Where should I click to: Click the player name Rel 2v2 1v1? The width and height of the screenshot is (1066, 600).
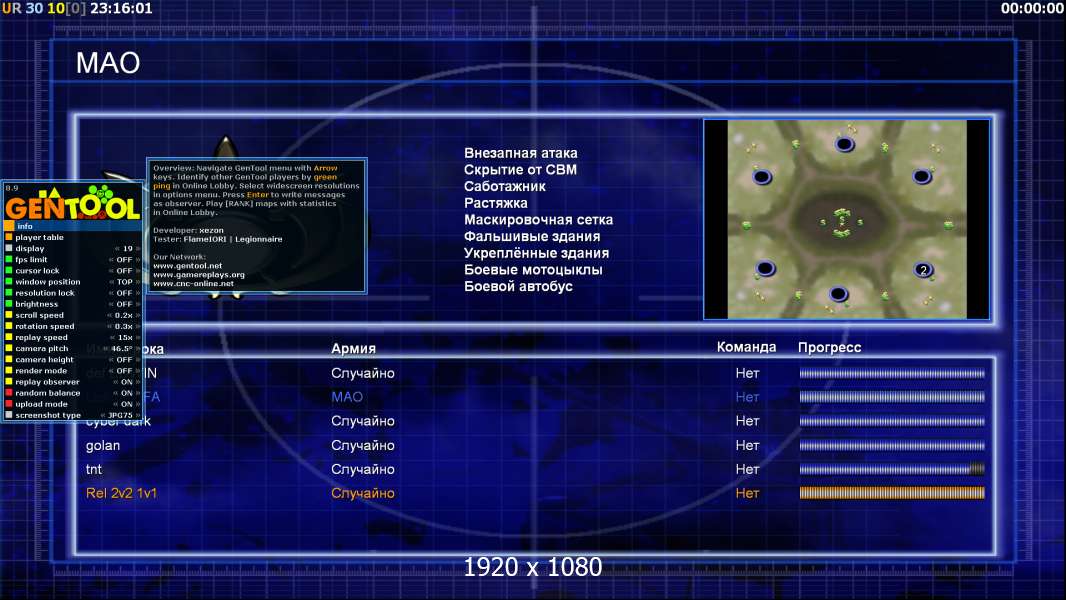(121, 493)
